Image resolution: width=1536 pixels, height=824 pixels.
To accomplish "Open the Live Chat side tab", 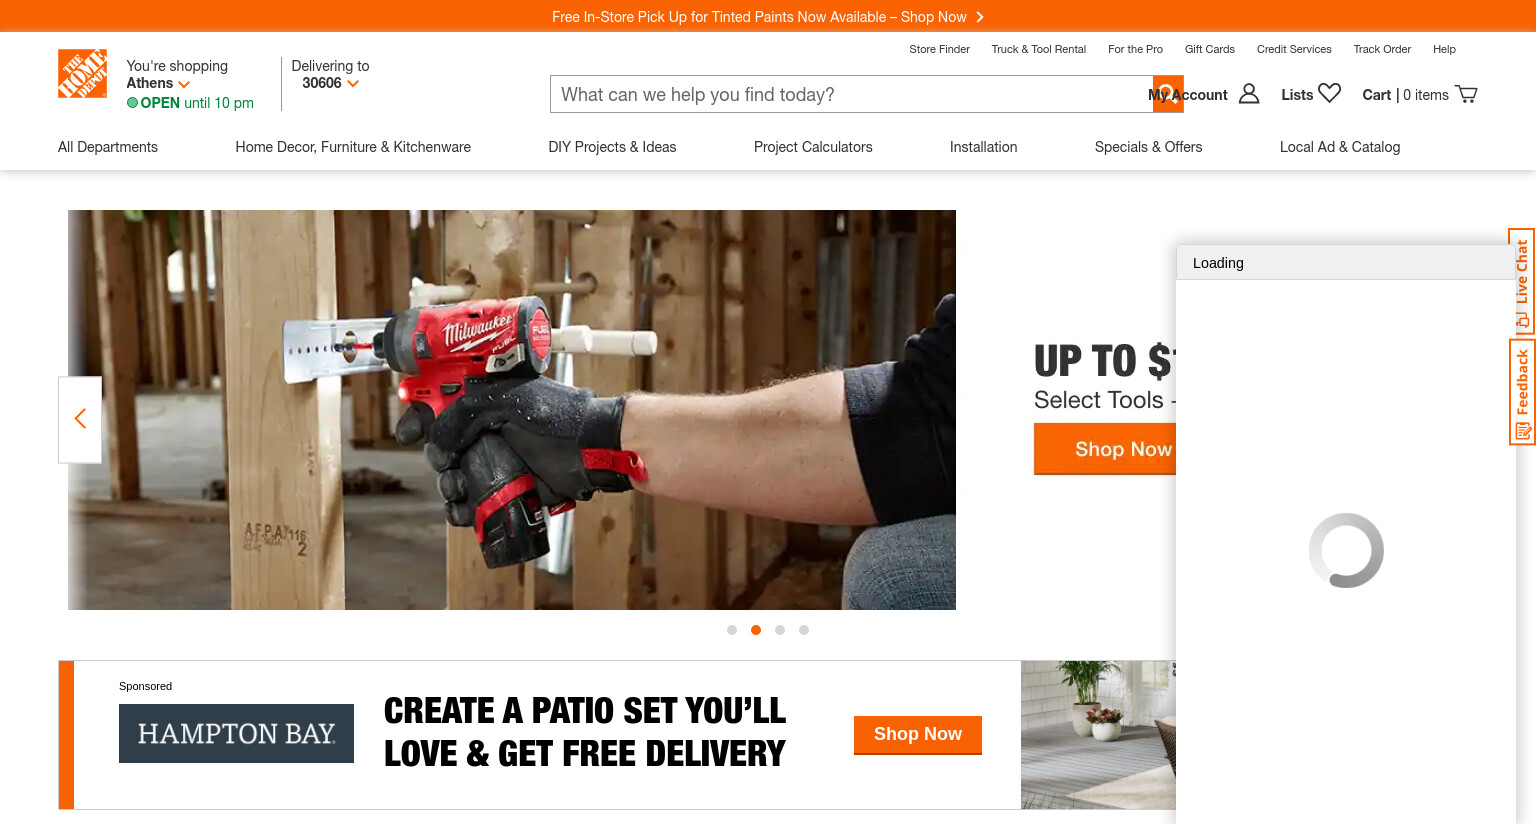I will coord(1521,282).
